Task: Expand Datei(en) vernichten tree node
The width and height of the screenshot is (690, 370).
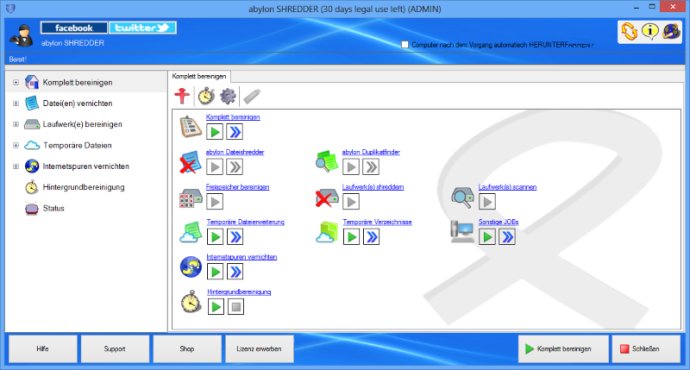Action: (x=16, y=103)
